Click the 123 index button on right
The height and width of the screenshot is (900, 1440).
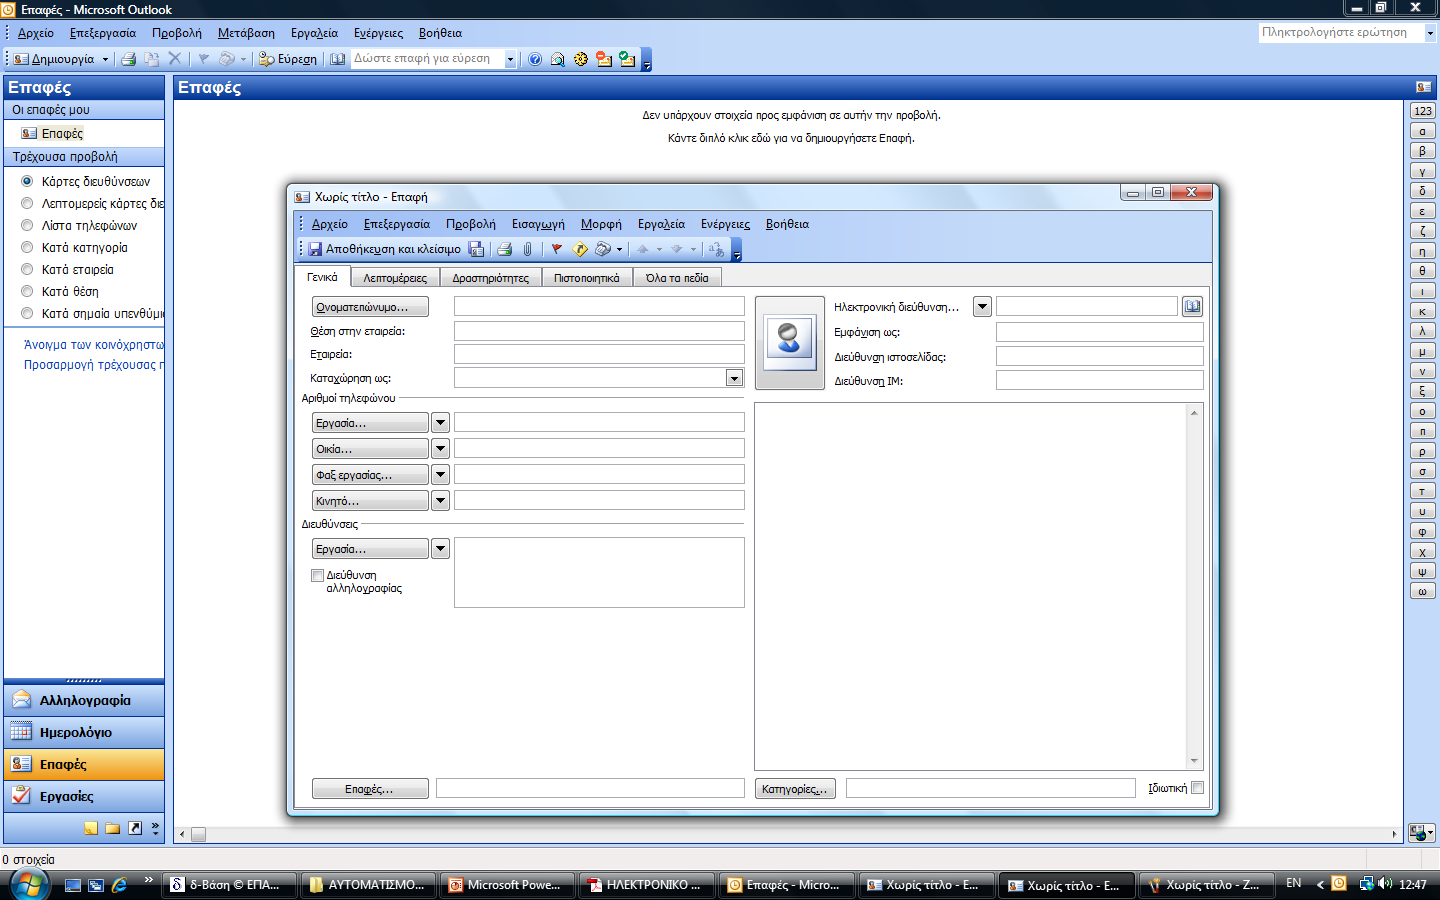pos(1423,111)
